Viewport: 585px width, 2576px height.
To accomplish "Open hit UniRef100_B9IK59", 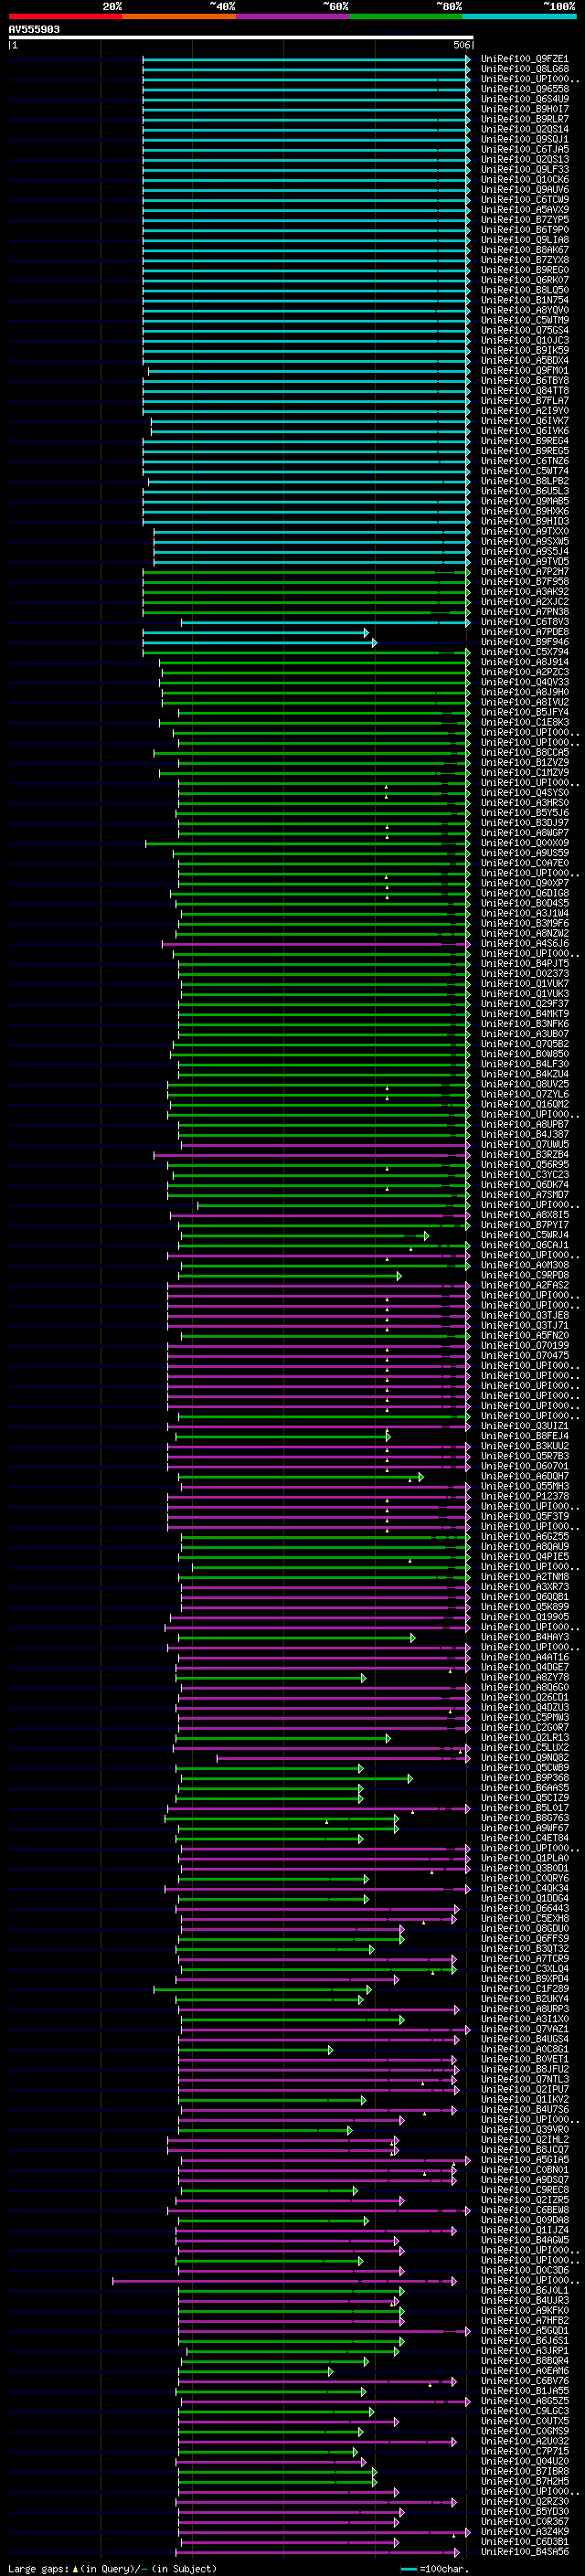I will coord(524,350).
